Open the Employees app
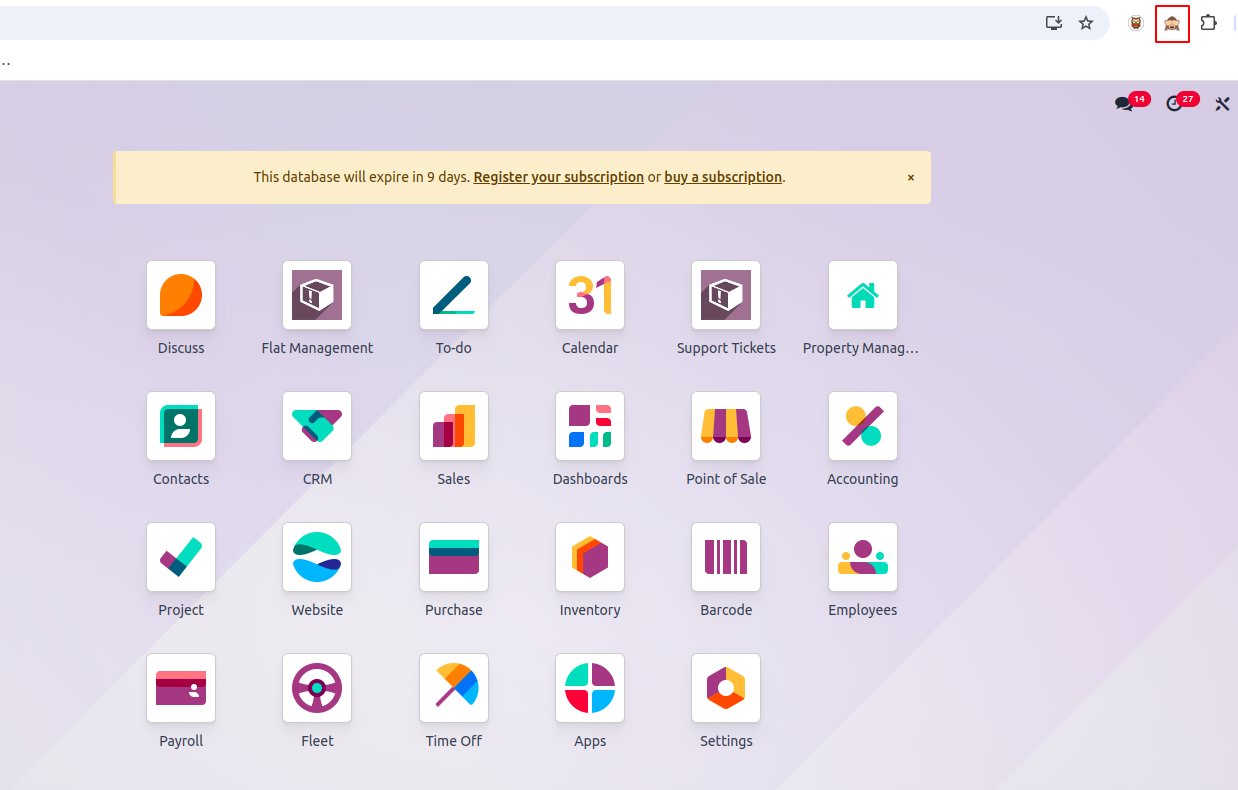 pos(863,557)
